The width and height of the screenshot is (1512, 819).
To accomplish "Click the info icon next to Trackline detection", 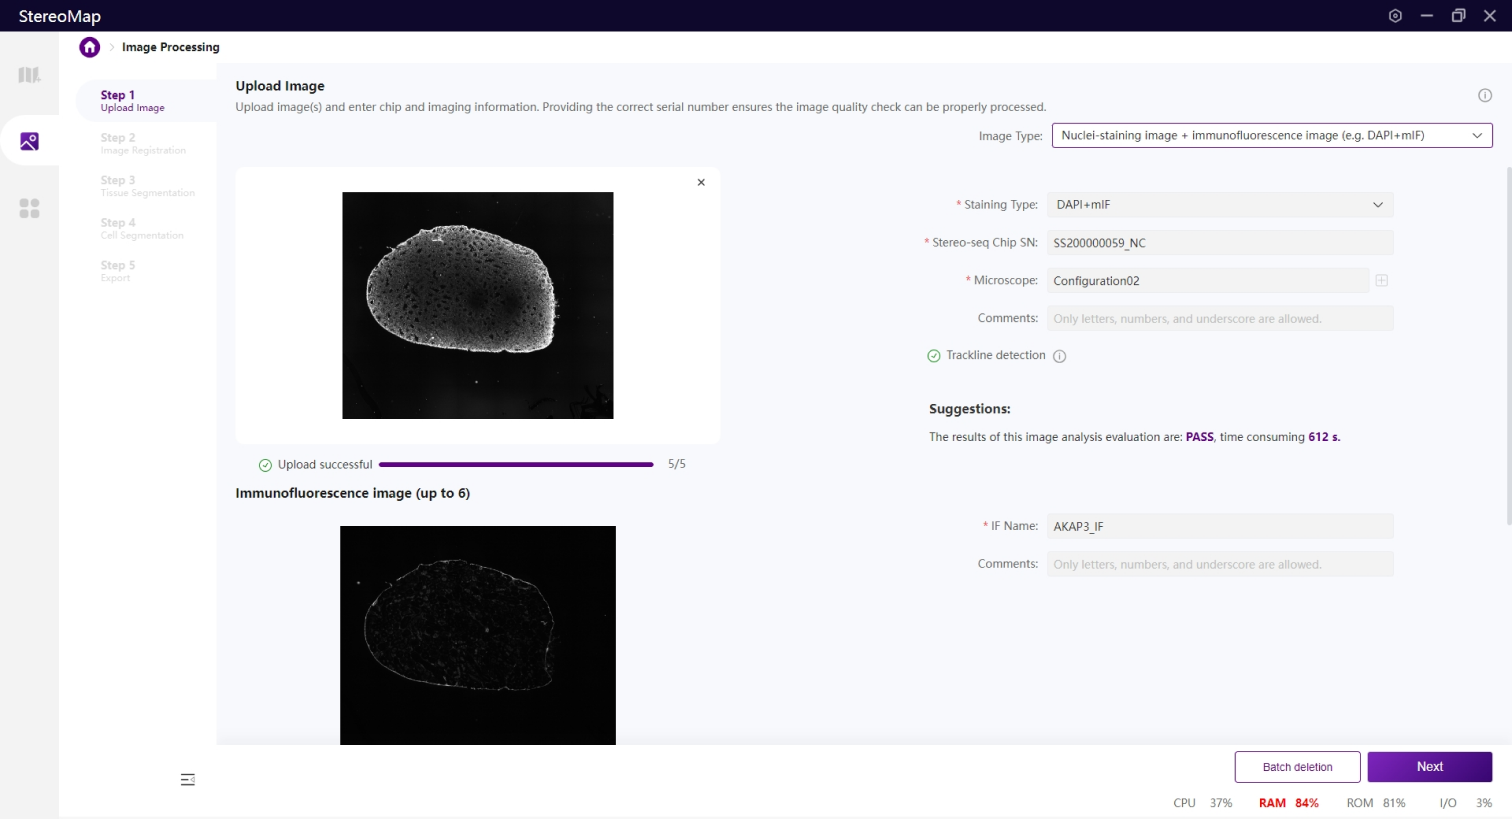I will pos(1059,356).
